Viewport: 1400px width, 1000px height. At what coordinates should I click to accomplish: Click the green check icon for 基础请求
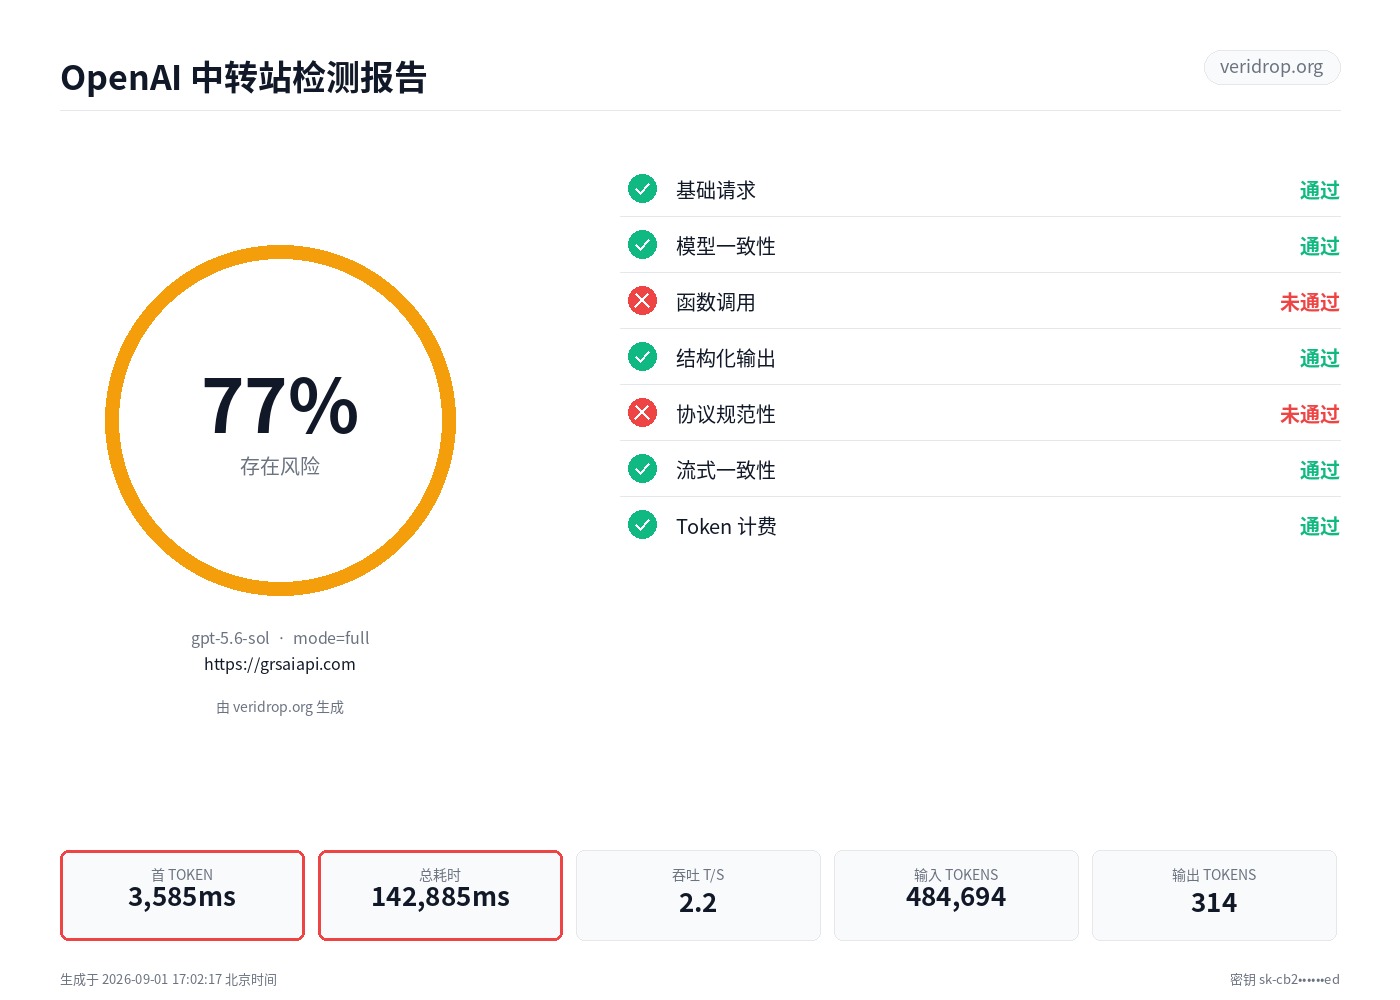[x=642, y=189]
